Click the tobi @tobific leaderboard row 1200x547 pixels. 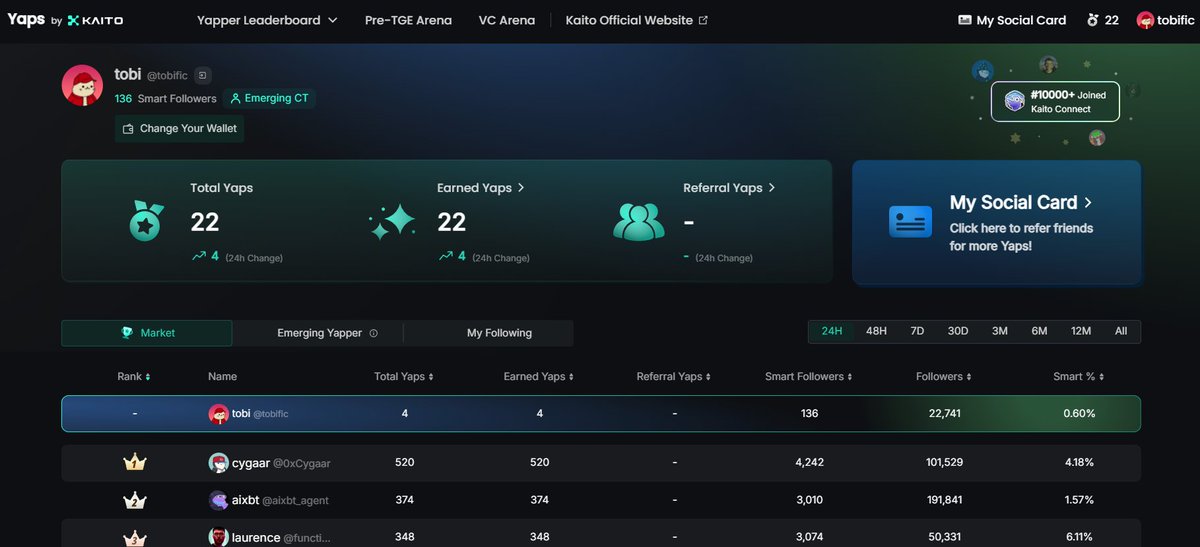(x=601, y=413)
